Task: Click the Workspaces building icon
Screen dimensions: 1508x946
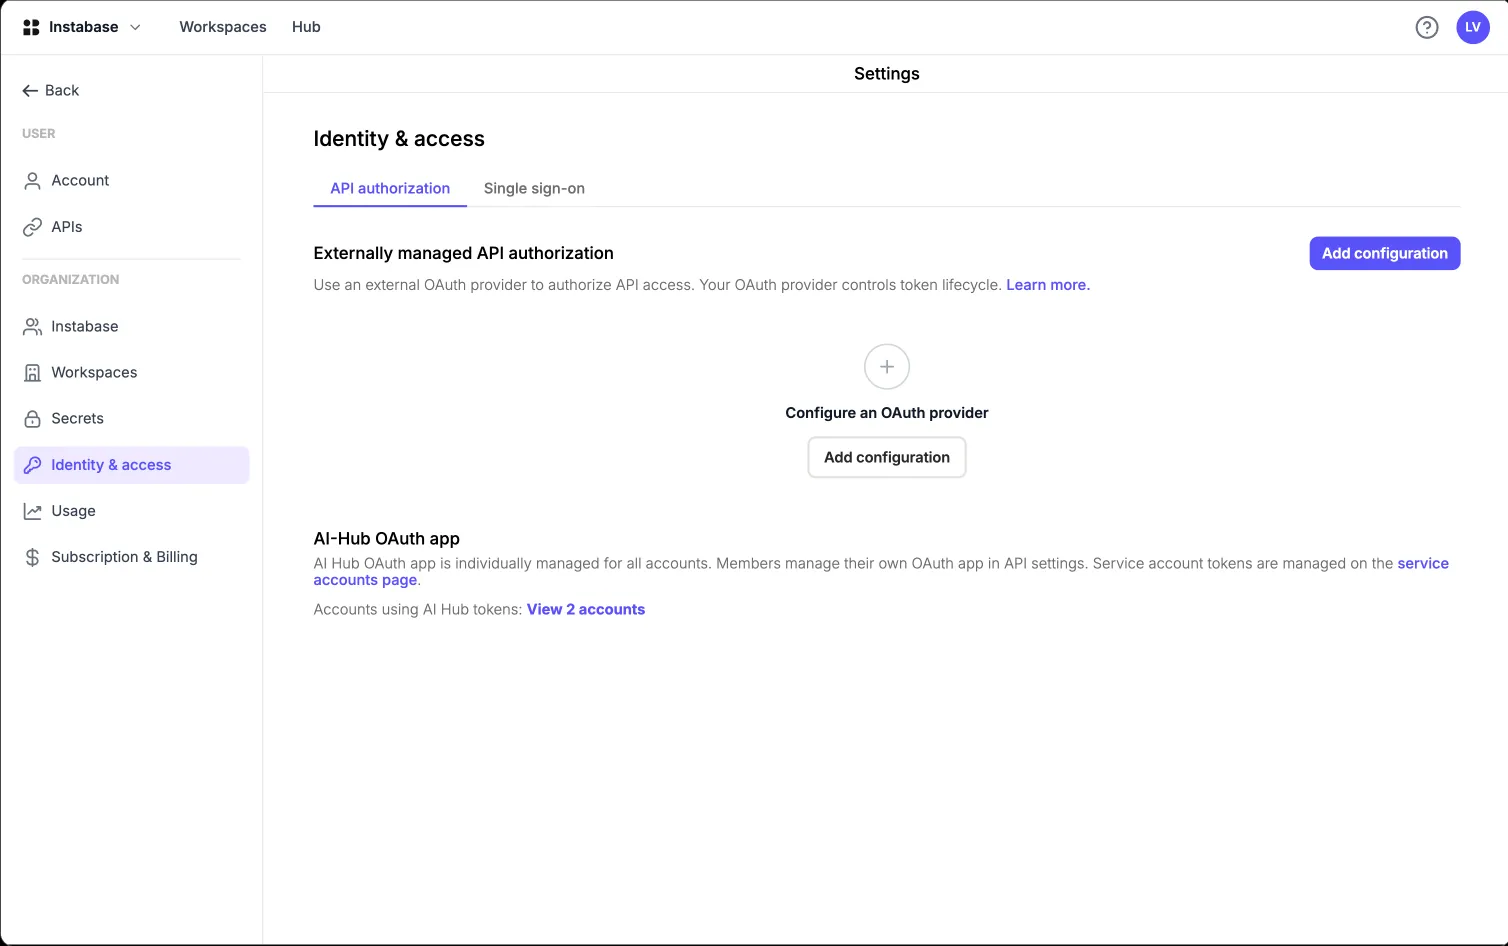Action: coord(32,373)
